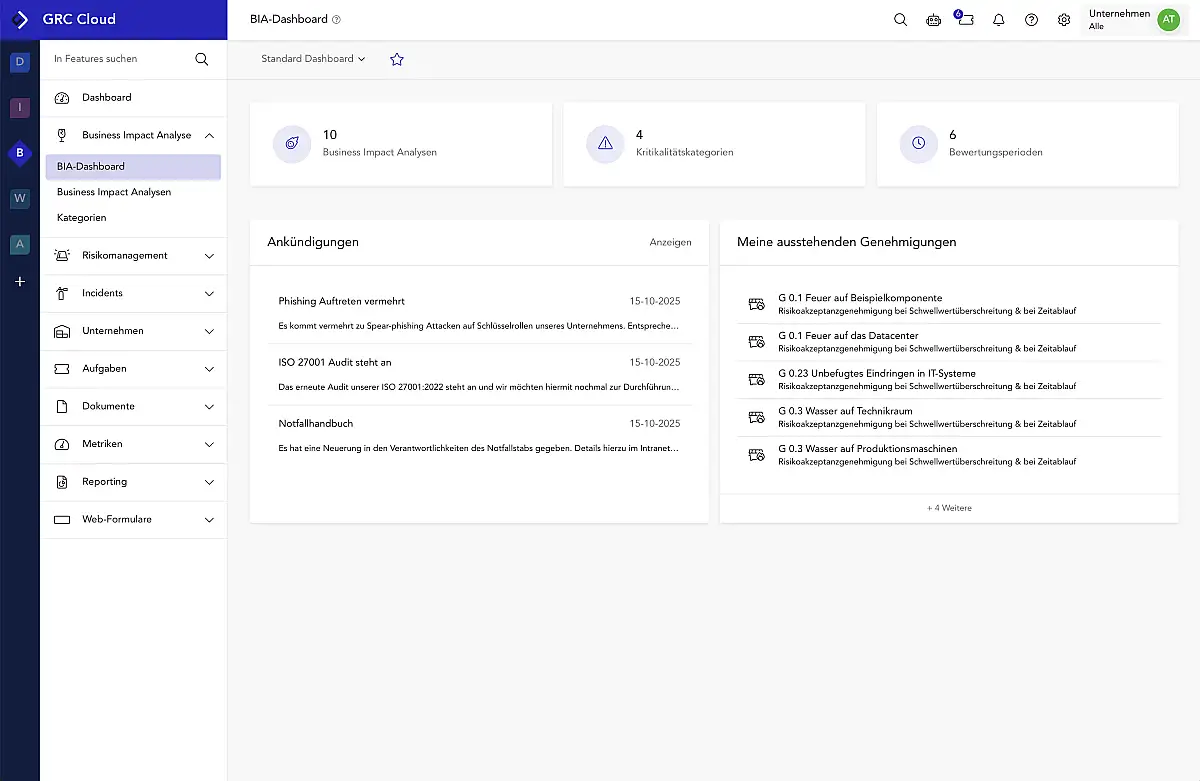The width and height of the screenshot is (1200, 781).
Task: Select Kategorien in sidebar
Action: point(81,217)
